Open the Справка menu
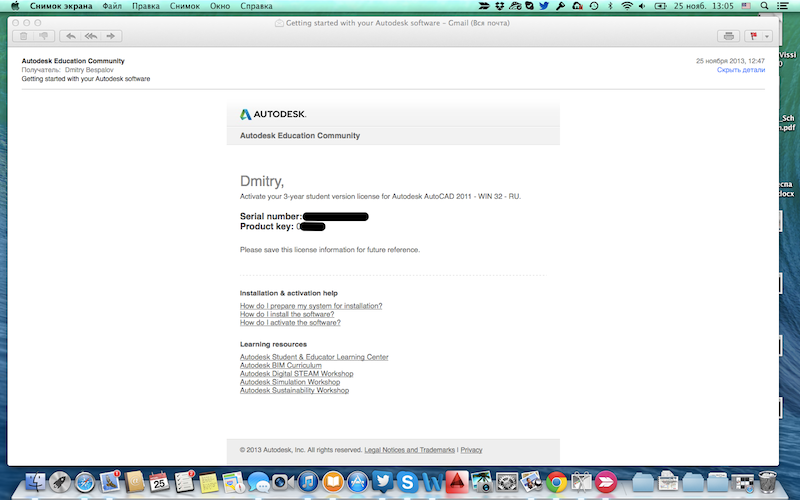Image resolution: width=800 pixels, height=500 pixels. [257, 6]
